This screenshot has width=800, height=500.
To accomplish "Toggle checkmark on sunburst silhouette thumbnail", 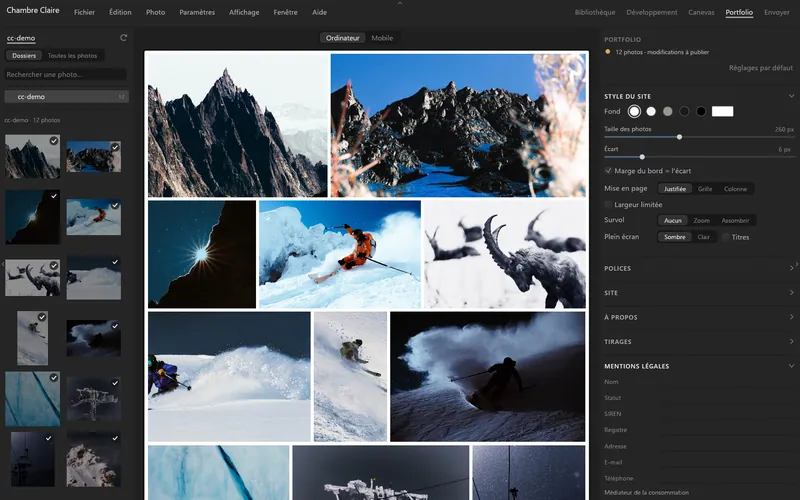I will [54, 196].
